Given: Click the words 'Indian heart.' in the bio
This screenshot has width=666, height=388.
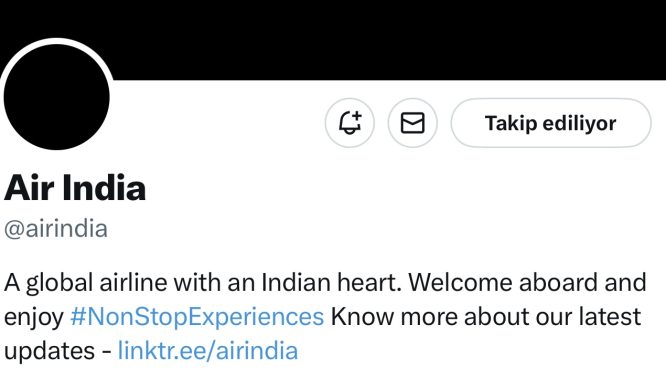Looking at the screenshot, I should pyautogui.click(x=331, y=282).
